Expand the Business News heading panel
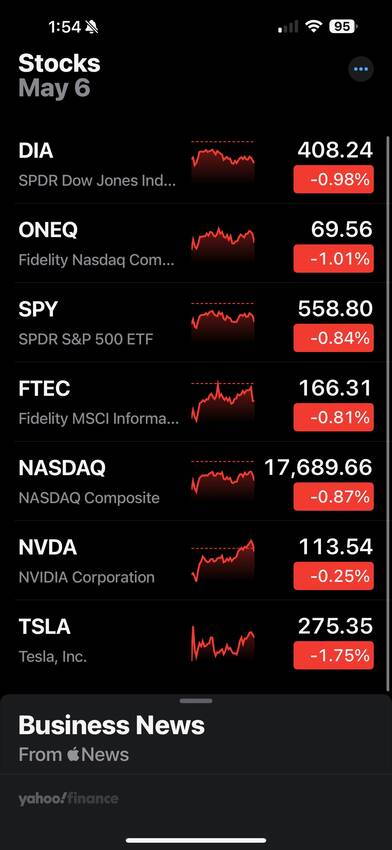This screenshot has height=850, width=392. coord(112,725)
